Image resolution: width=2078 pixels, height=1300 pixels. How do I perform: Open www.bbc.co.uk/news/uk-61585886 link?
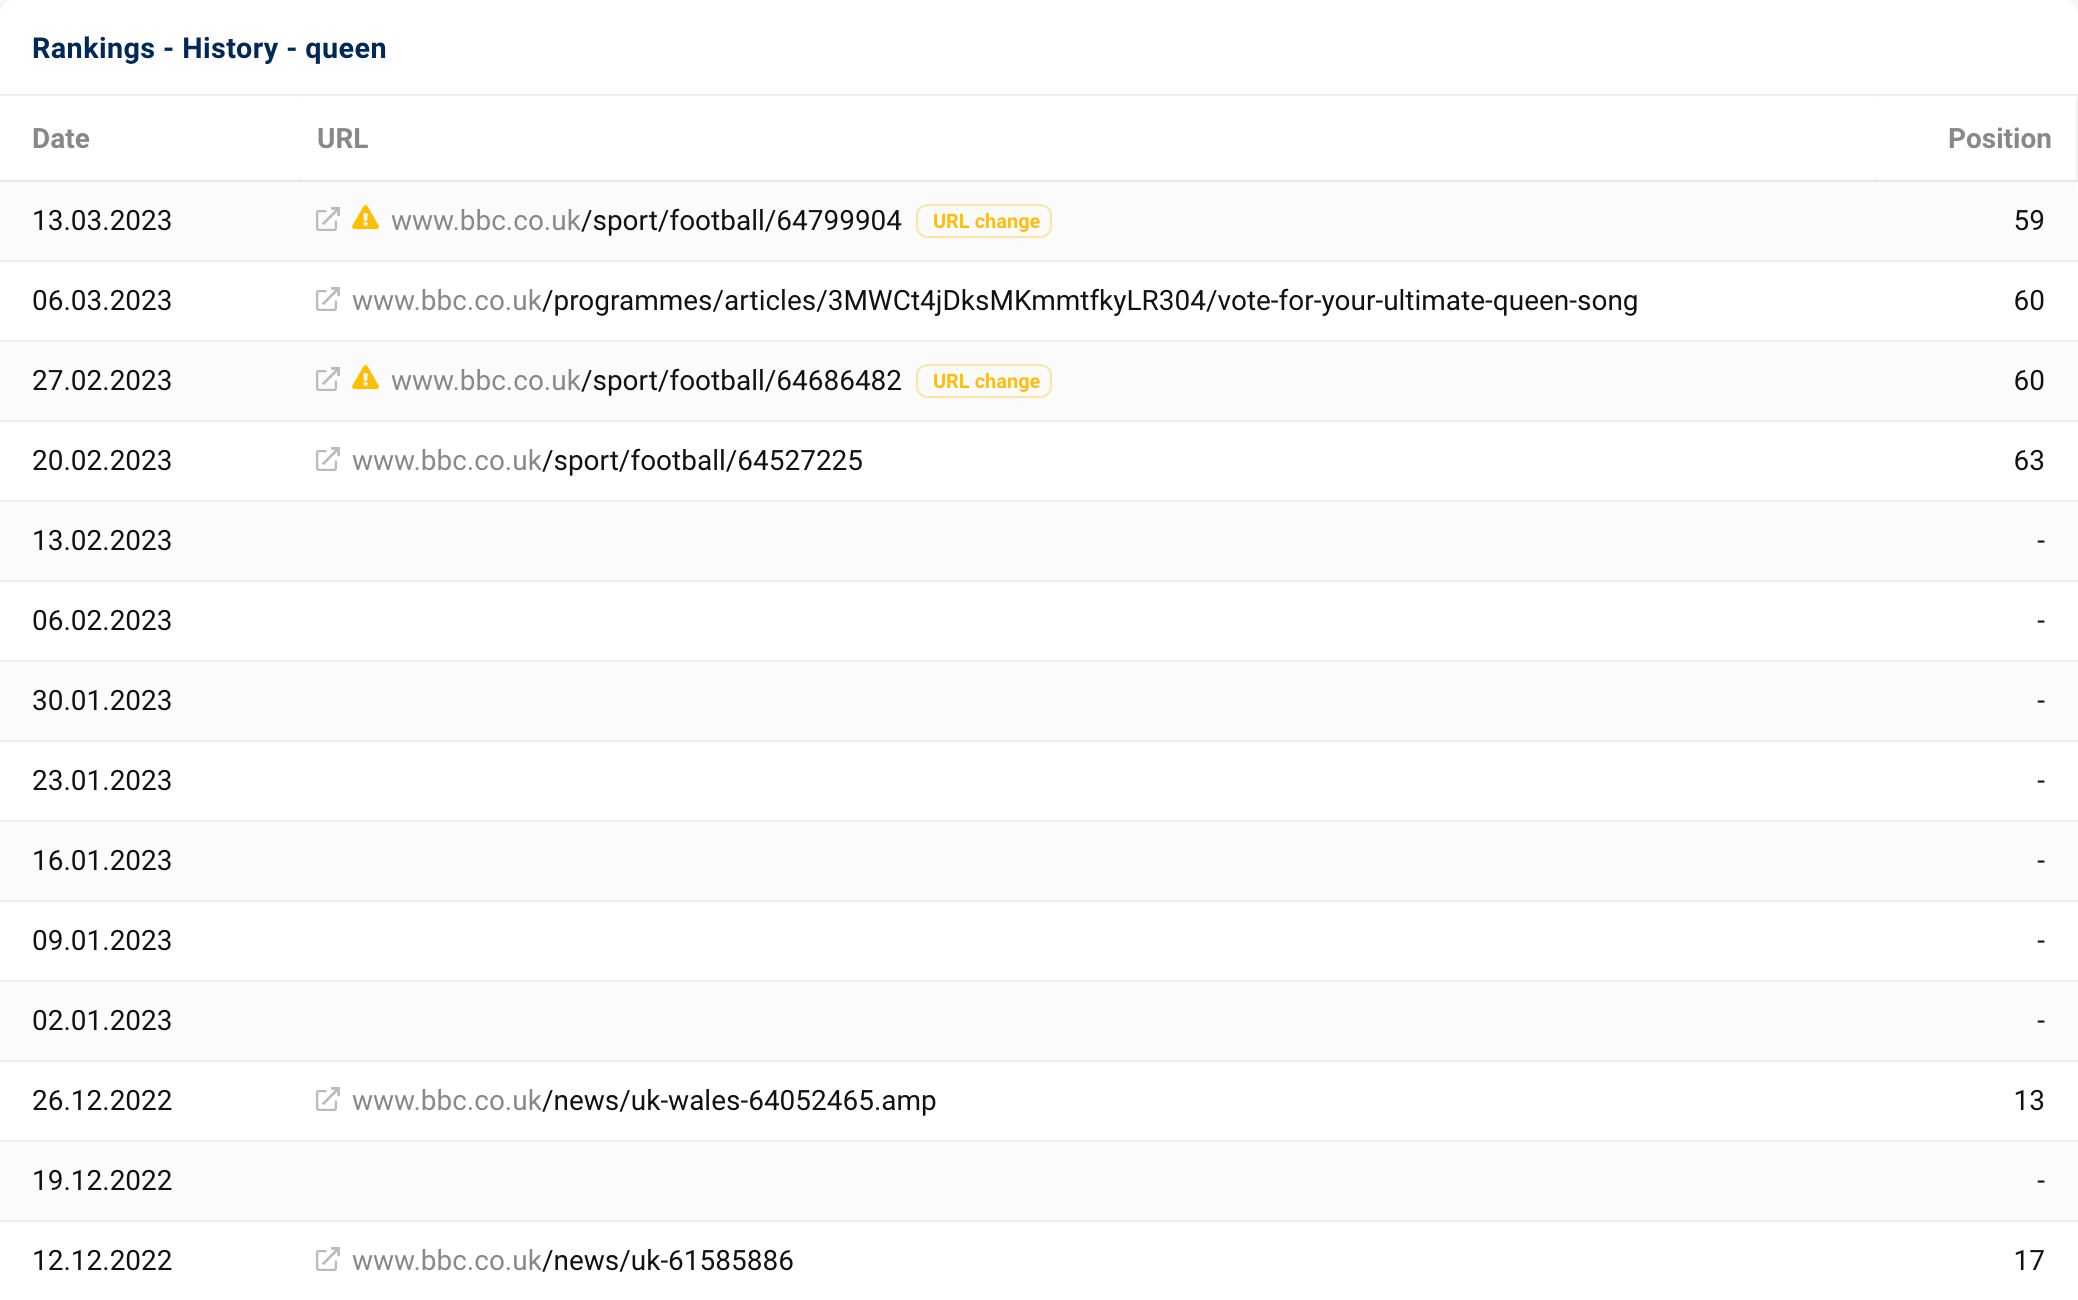[x=573, y=1261]
